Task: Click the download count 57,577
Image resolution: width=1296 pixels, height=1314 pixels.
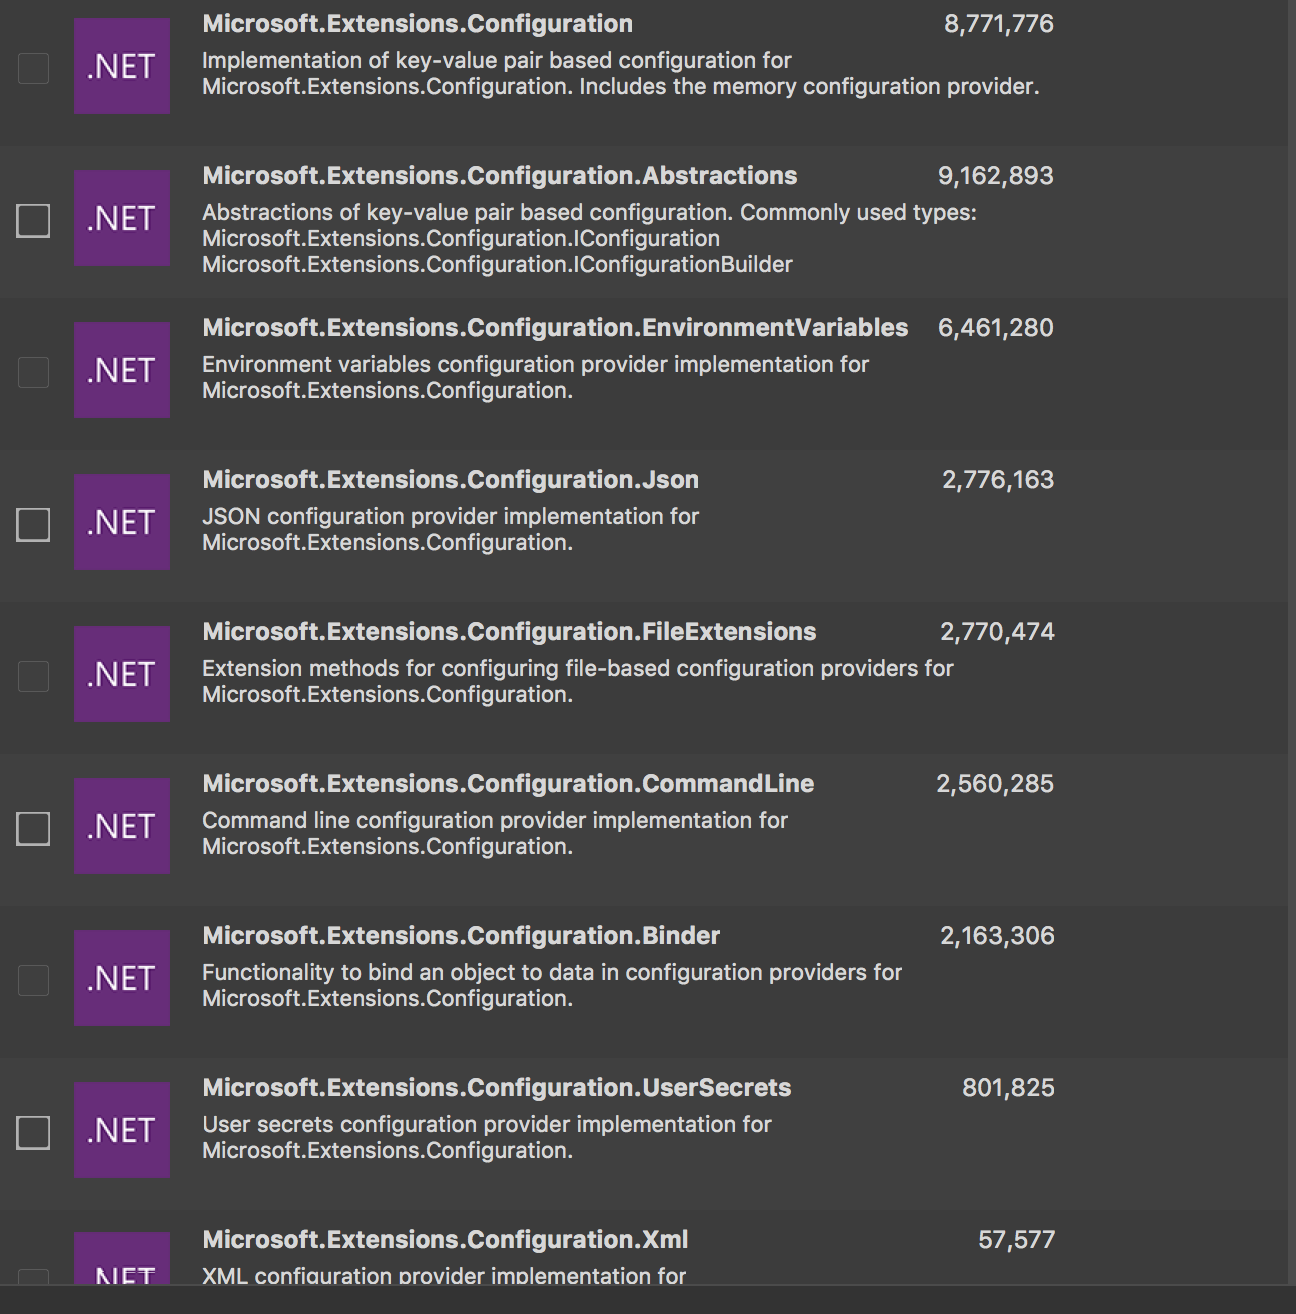Action: click(x=1016, y=1240)
